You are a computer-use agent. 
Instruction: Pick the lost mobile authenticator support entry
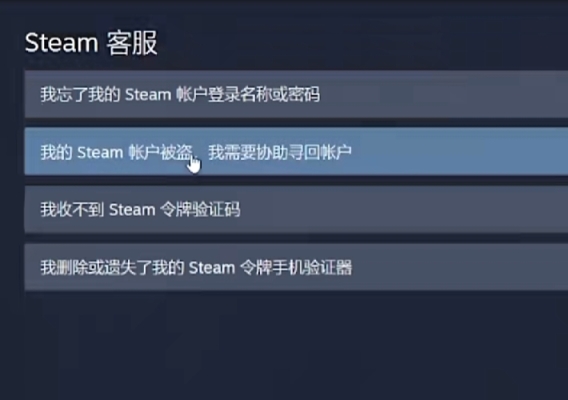tap(296, 267)
